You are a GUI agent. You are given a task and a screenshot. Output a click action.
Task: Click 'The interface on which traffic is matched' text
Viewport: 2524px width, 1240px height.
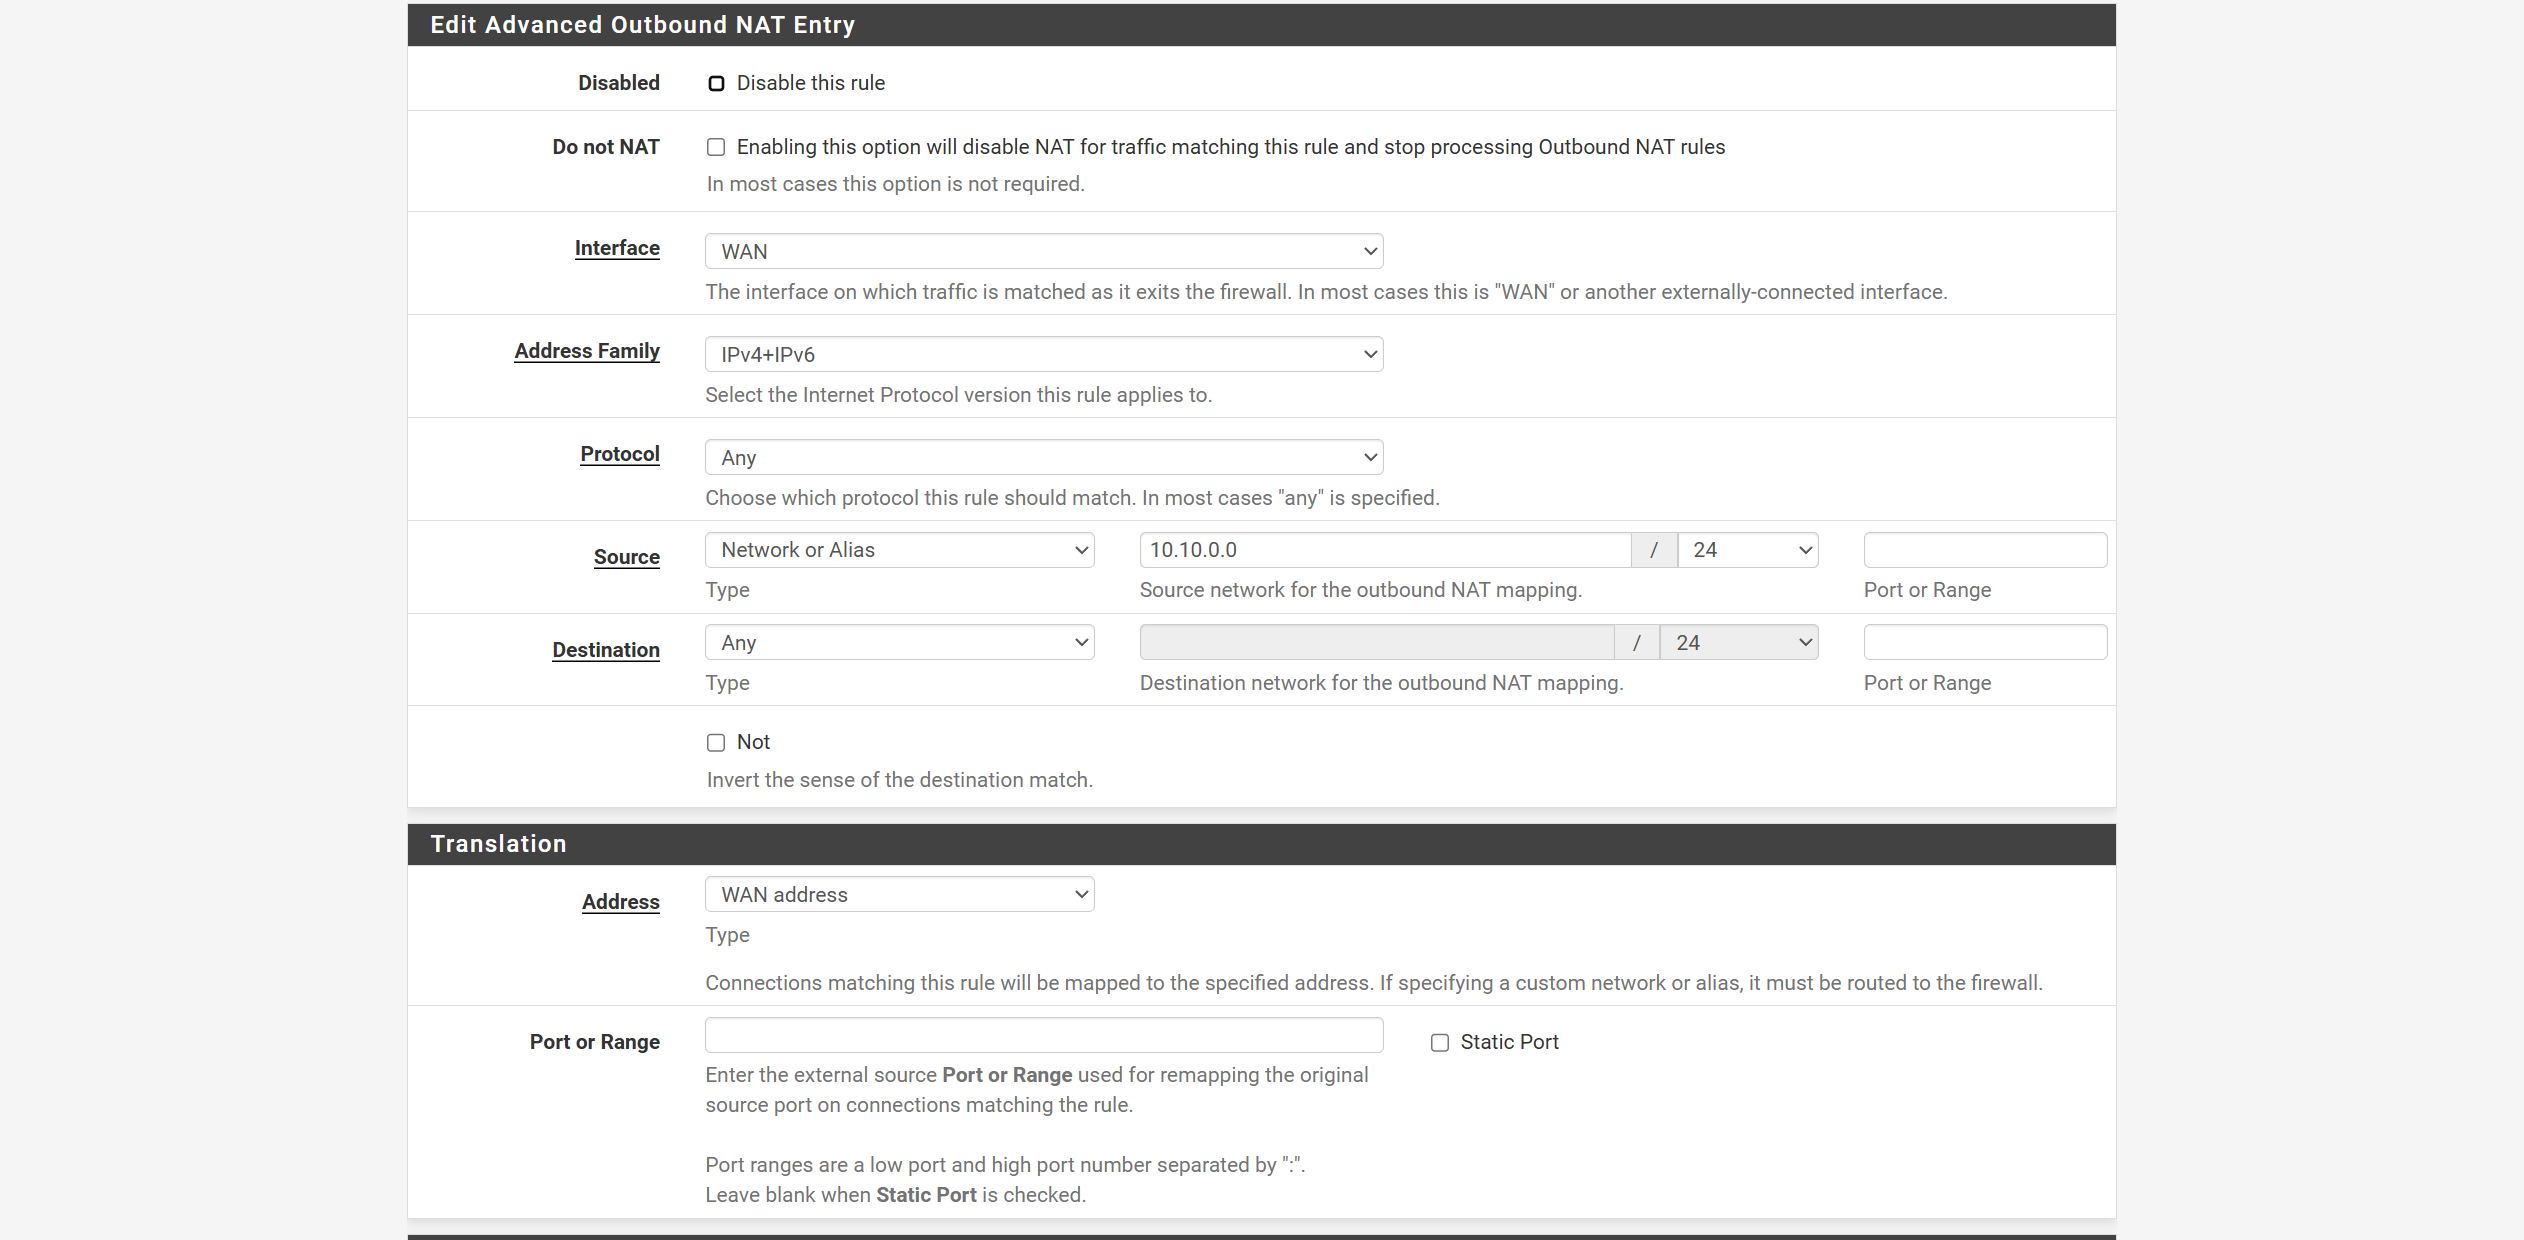tap(1327, 292)
